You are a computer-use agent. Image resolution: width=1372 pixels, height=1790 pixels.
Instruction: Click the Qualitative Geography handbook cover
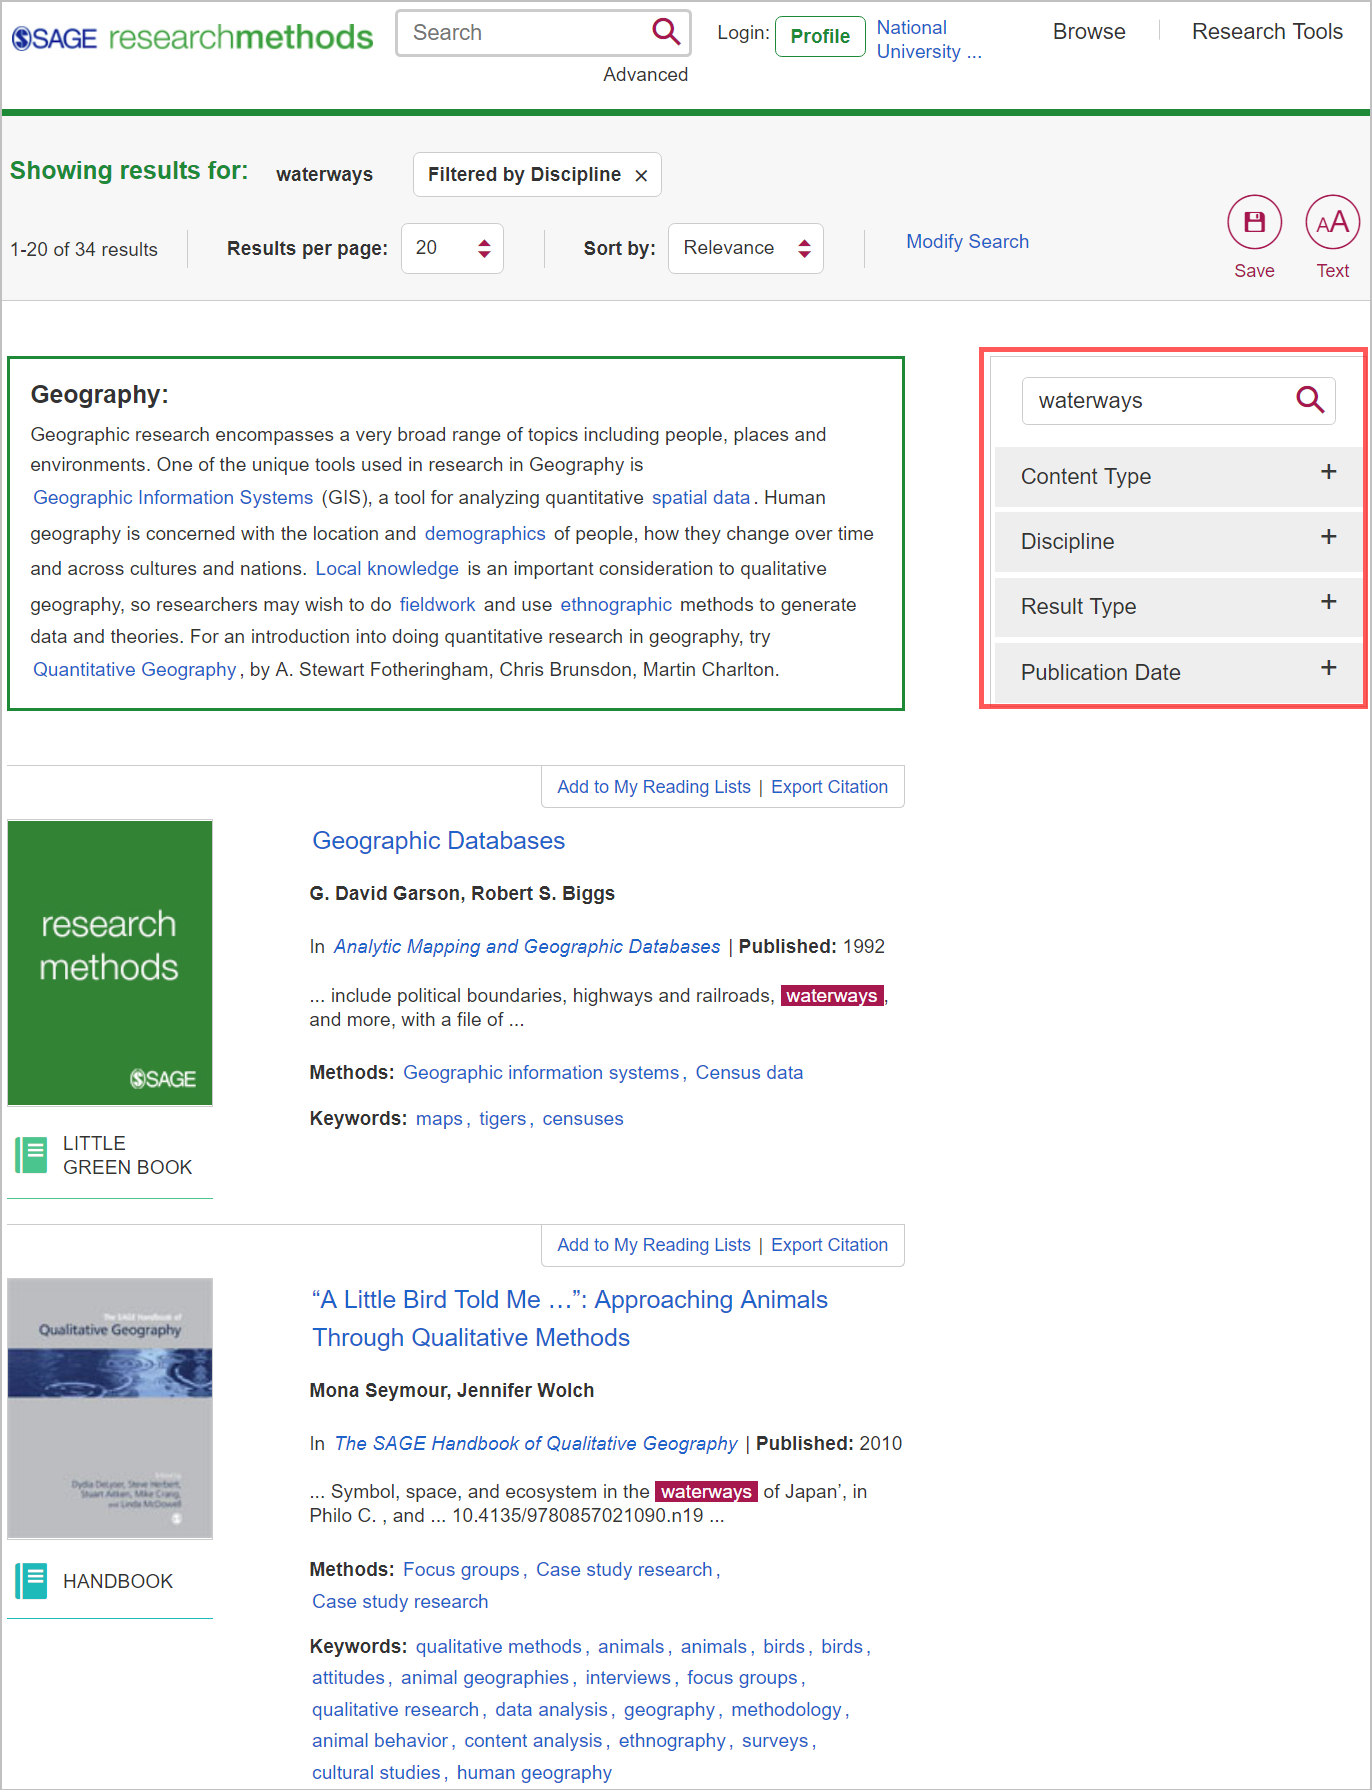coord(110,1408)
